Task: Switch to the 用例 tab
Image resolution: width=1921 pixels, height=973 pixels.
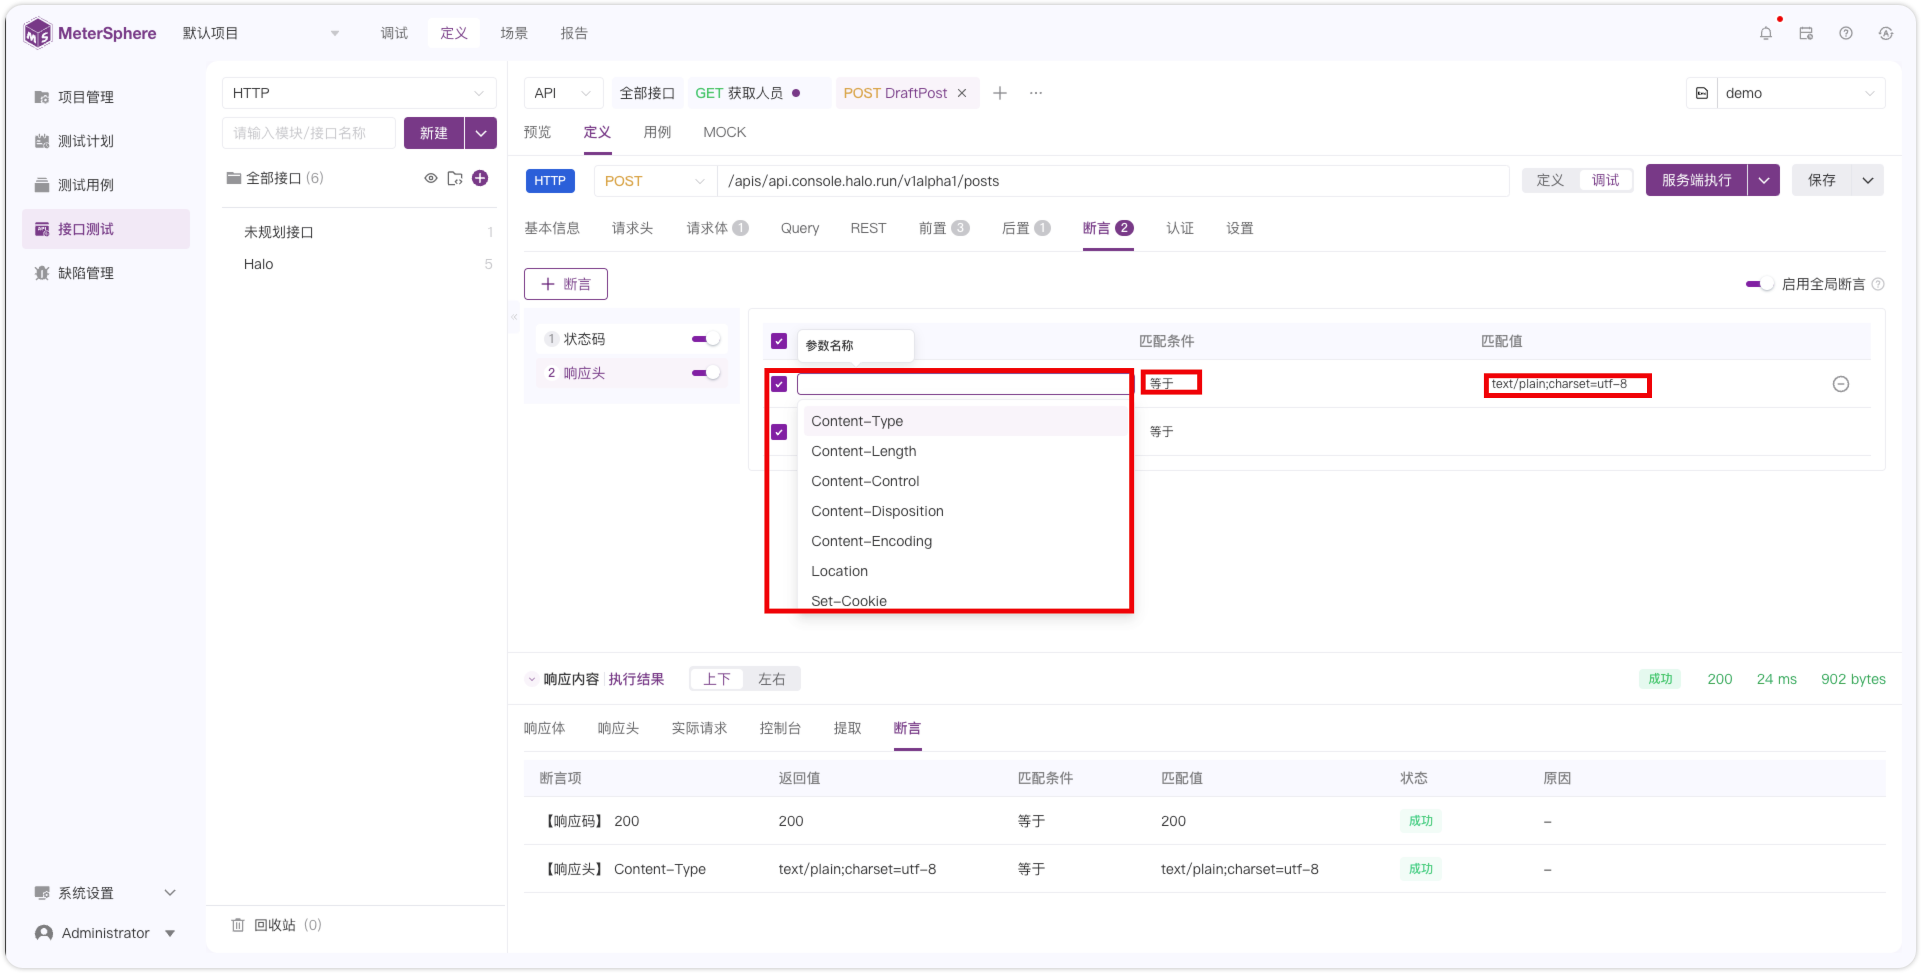Action: pyautogui.click(x=657, y=132)
